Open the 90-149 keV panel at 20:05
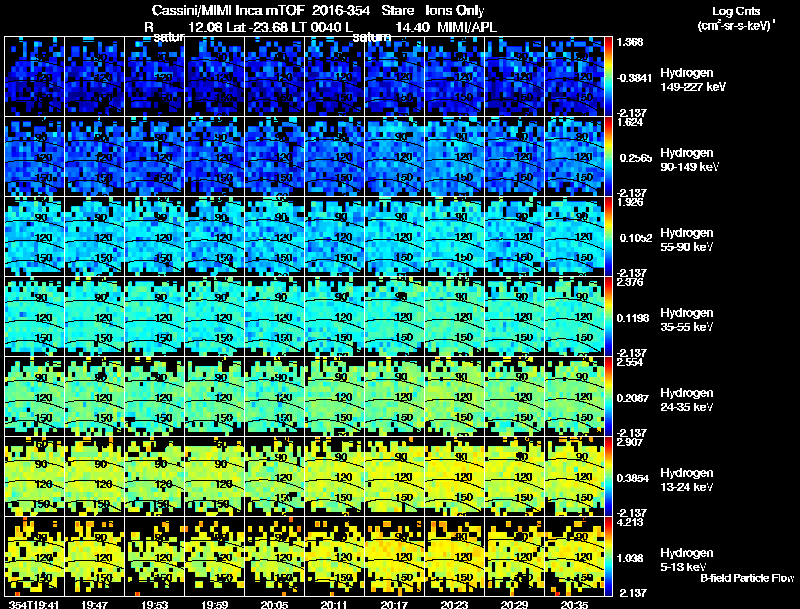The width and height of the screenshot is (800, 609). [x=274, y=157]
